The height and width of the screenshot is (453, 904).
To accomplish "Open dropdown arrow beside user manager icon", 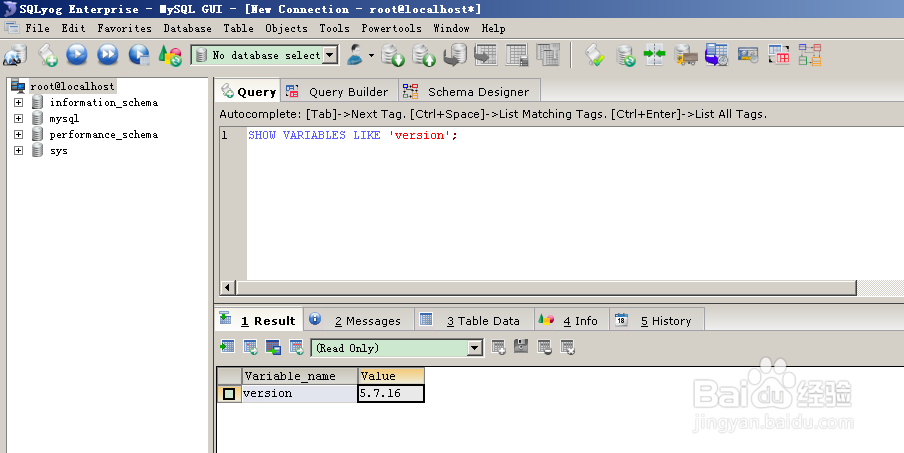I will click(371, 56).
